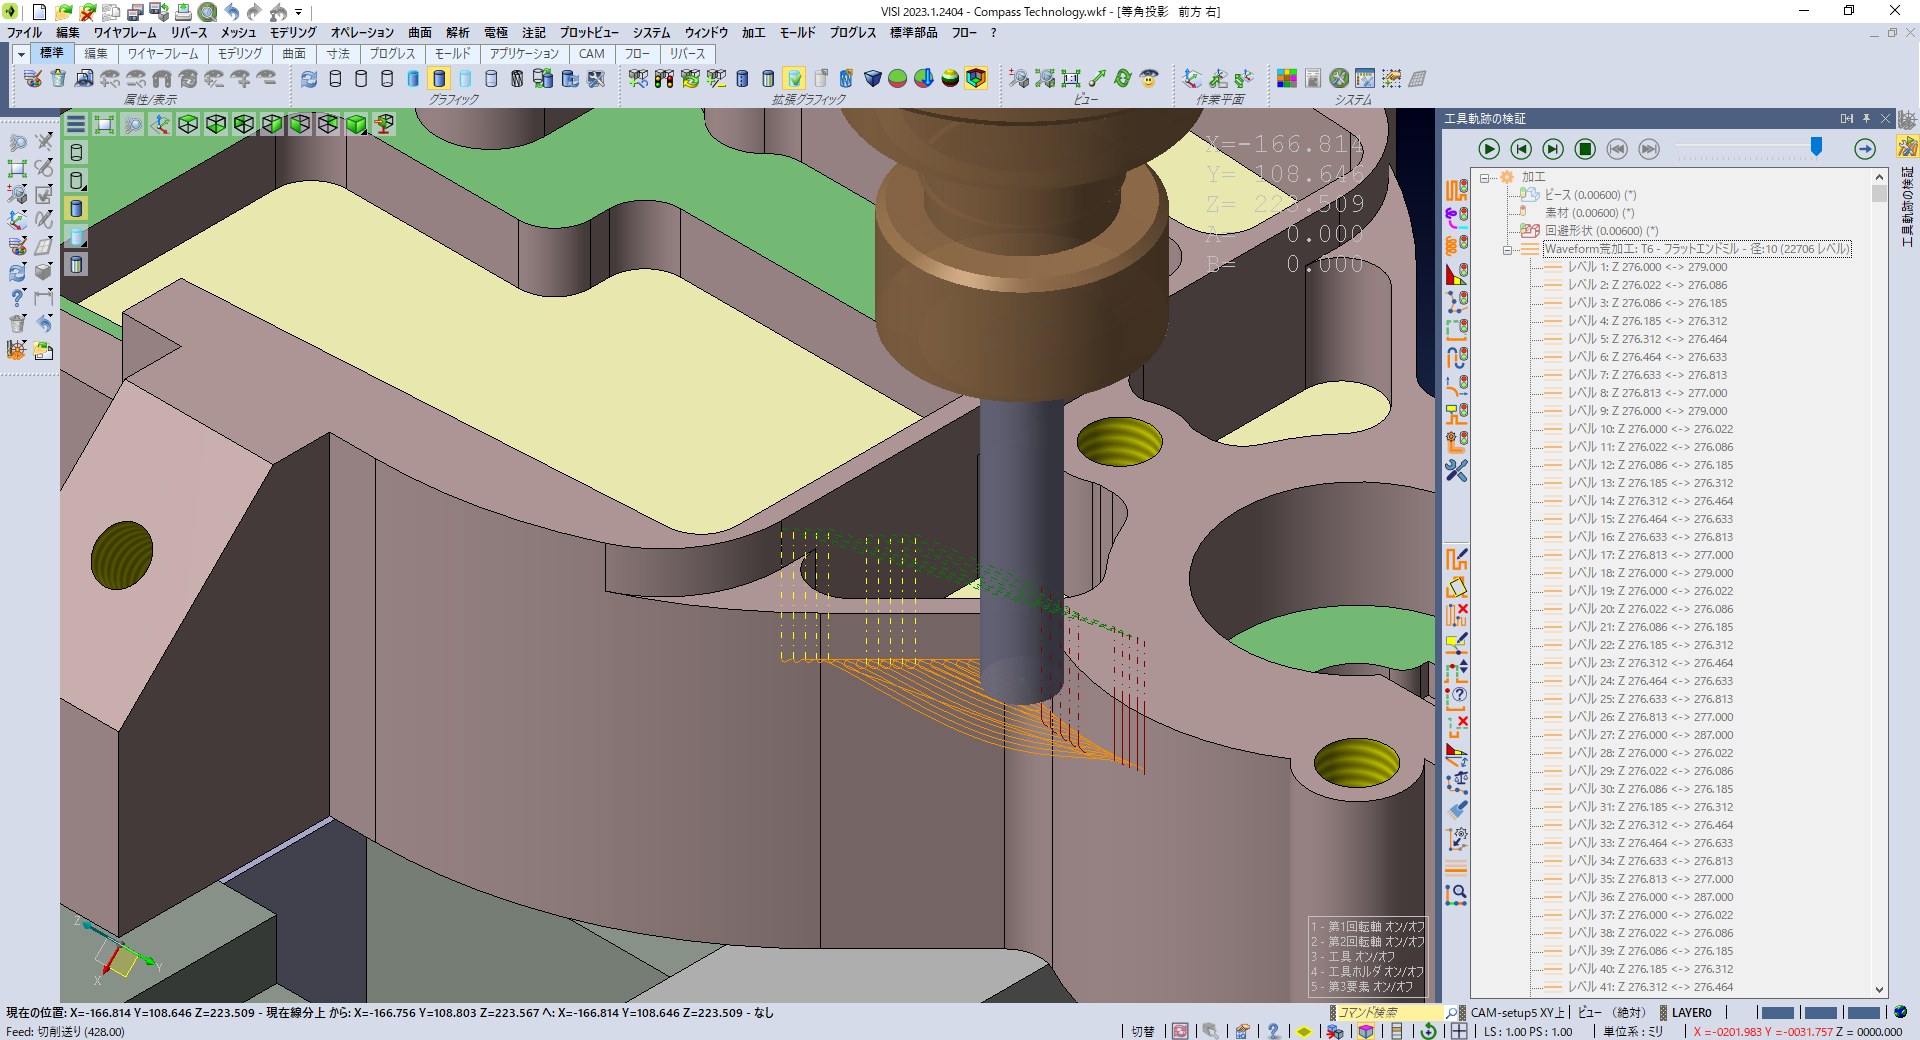The height and width of the screenshot is (1040, 1920).
Task: Select the solid green cube view dropdown
Action: point(356,124)
